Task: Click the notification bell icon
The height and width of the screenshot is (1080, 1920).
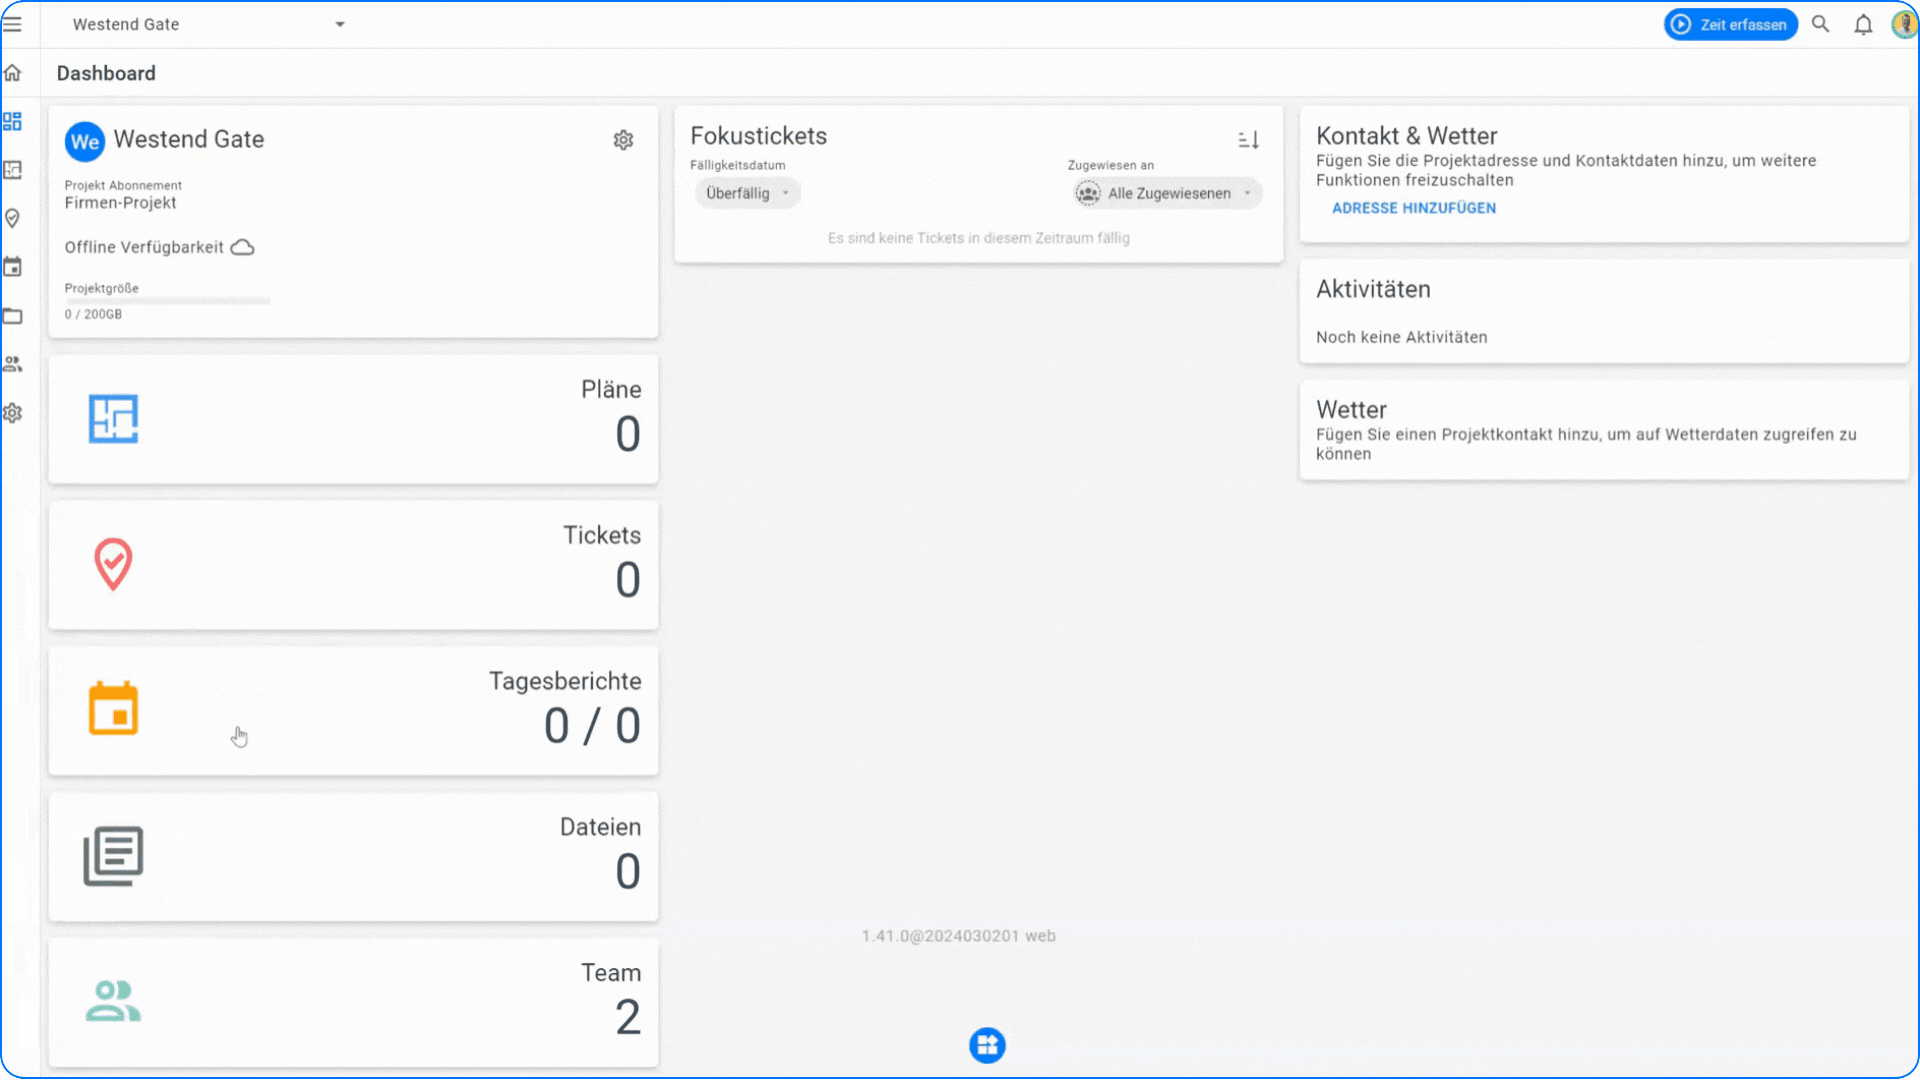Action: 1863,25
